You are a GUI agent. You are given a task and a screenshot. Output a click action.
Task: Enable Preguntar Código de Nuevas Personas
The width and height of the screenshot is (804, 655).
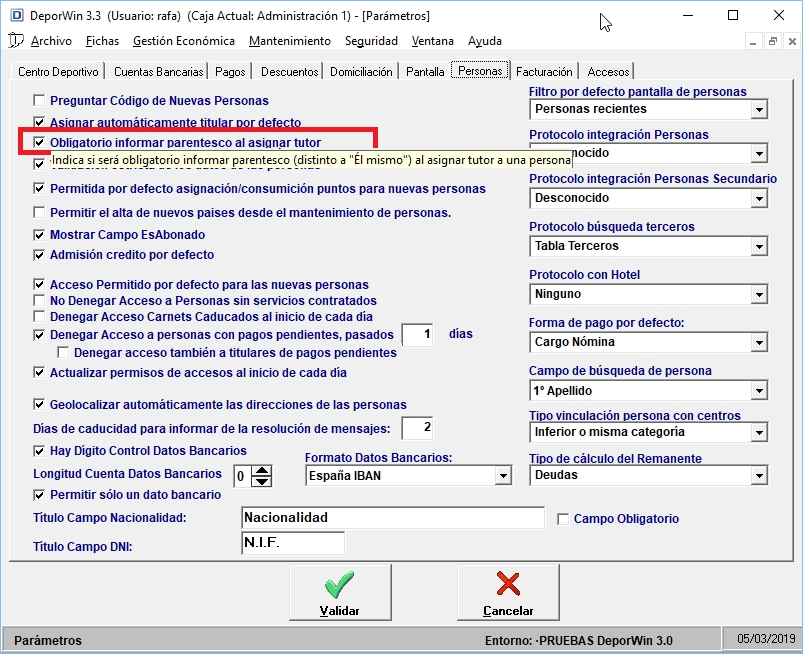[x=39, y=100]
